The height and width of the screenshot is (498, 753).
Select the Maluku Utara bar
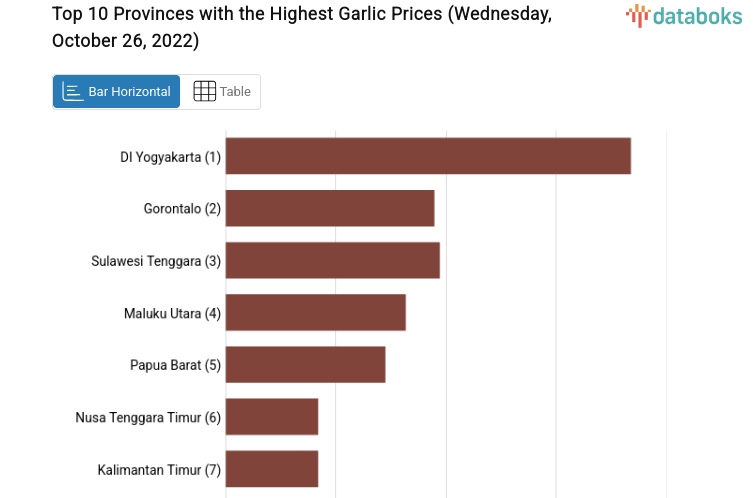pyautogui.click(x=316, y=312)
